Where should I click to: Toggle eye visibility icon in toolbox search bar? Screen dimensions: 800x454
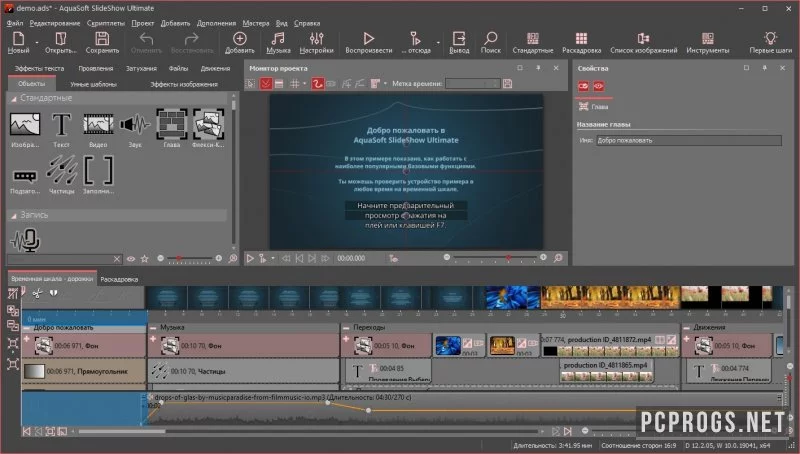tap(131, 259)
